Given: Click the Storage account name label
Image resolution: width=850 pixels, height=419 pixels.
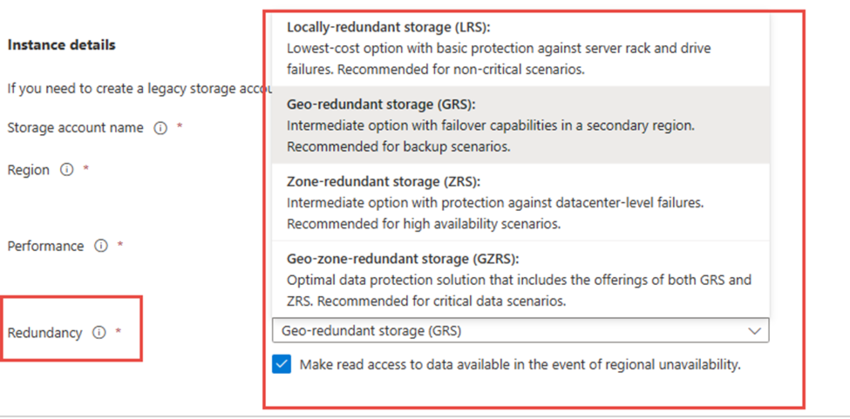Looking at the screenshot, I should [75, 128].
